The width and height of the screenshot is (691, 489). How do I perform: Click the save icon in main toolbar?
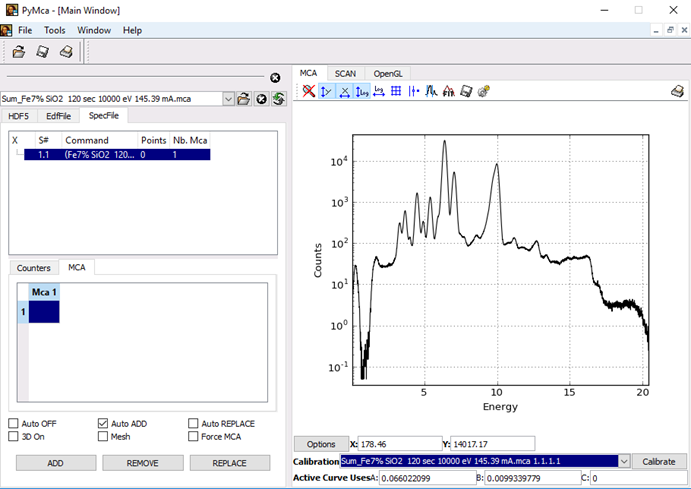coord(42,52)
